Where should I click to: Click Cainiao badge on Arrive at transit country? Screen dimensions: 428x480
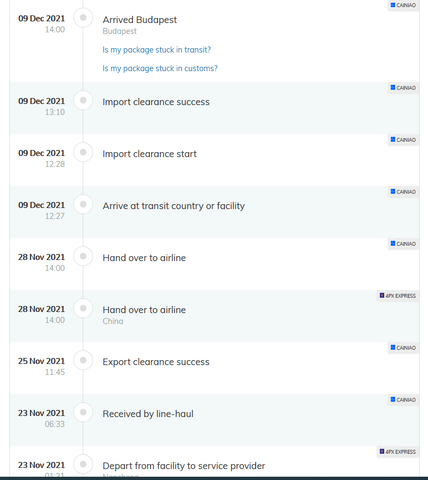pyautogui.click(x=403, y=192)
